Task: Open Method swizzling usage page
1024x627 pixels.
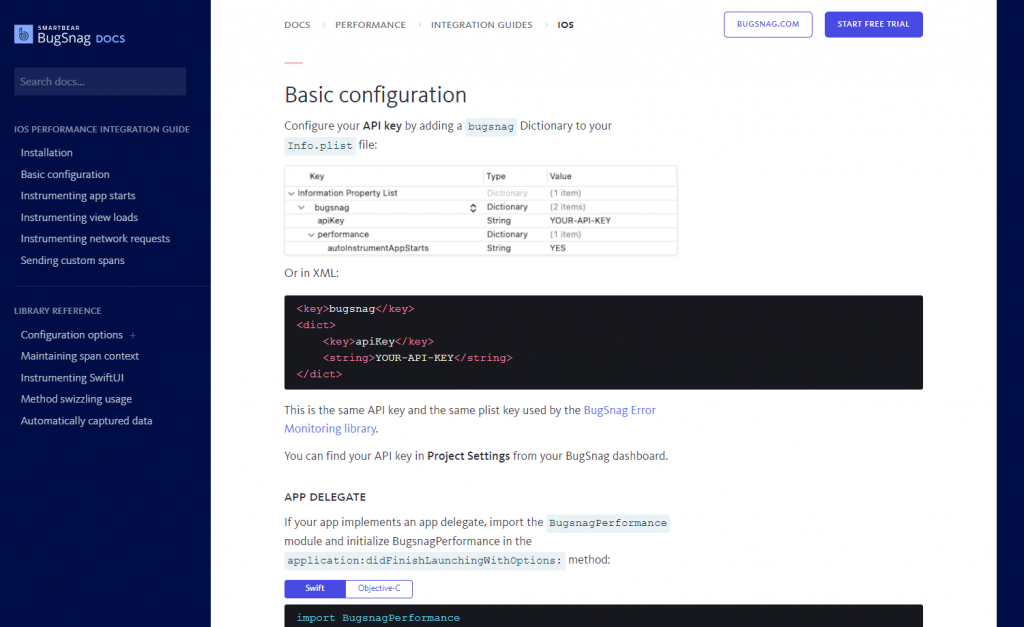Action: [76, 399]
